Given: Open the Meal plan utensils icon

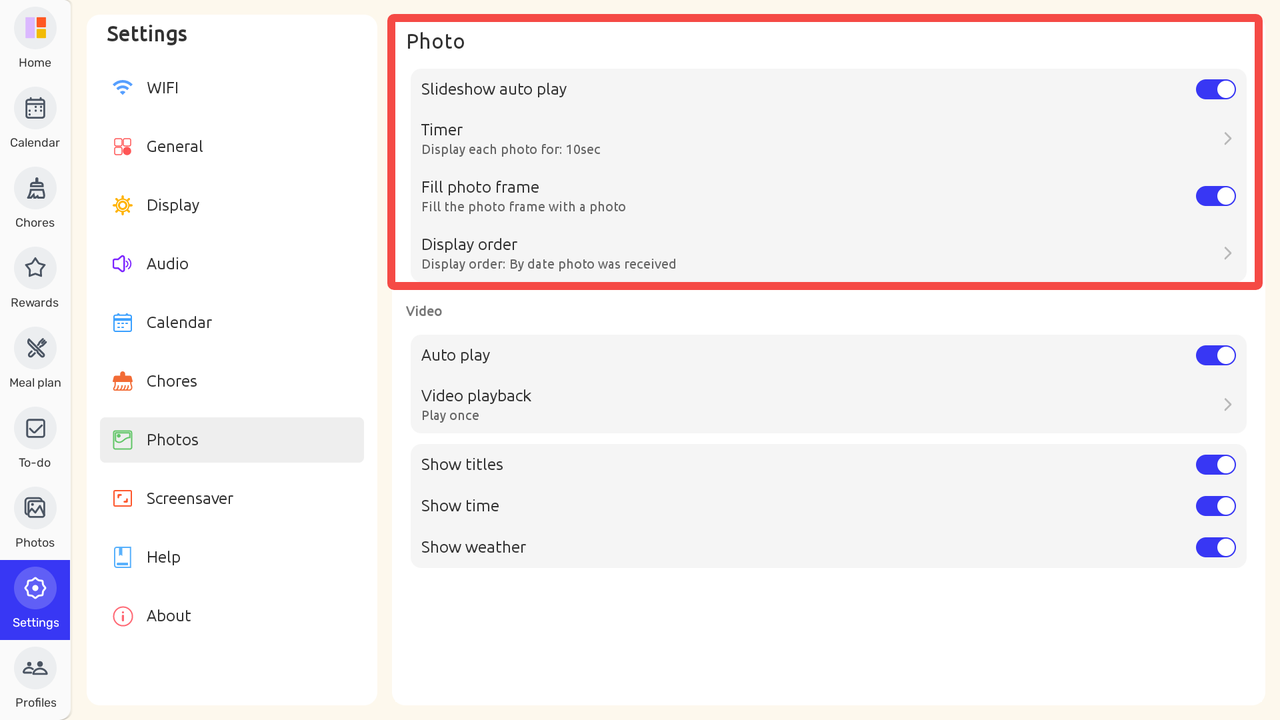Looking at the screenshot, I should click(35, 348).
